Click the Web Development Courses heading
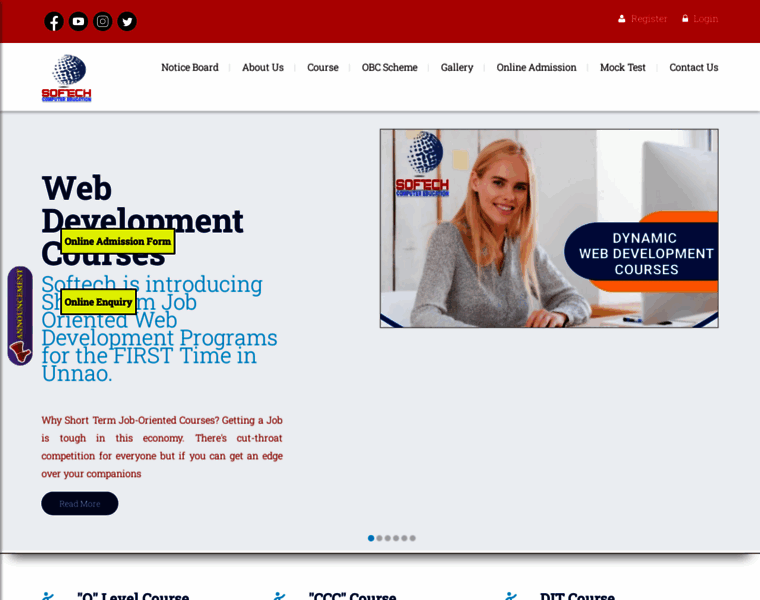The width and height of the screenshot is (760, 600). click(142, 221)
